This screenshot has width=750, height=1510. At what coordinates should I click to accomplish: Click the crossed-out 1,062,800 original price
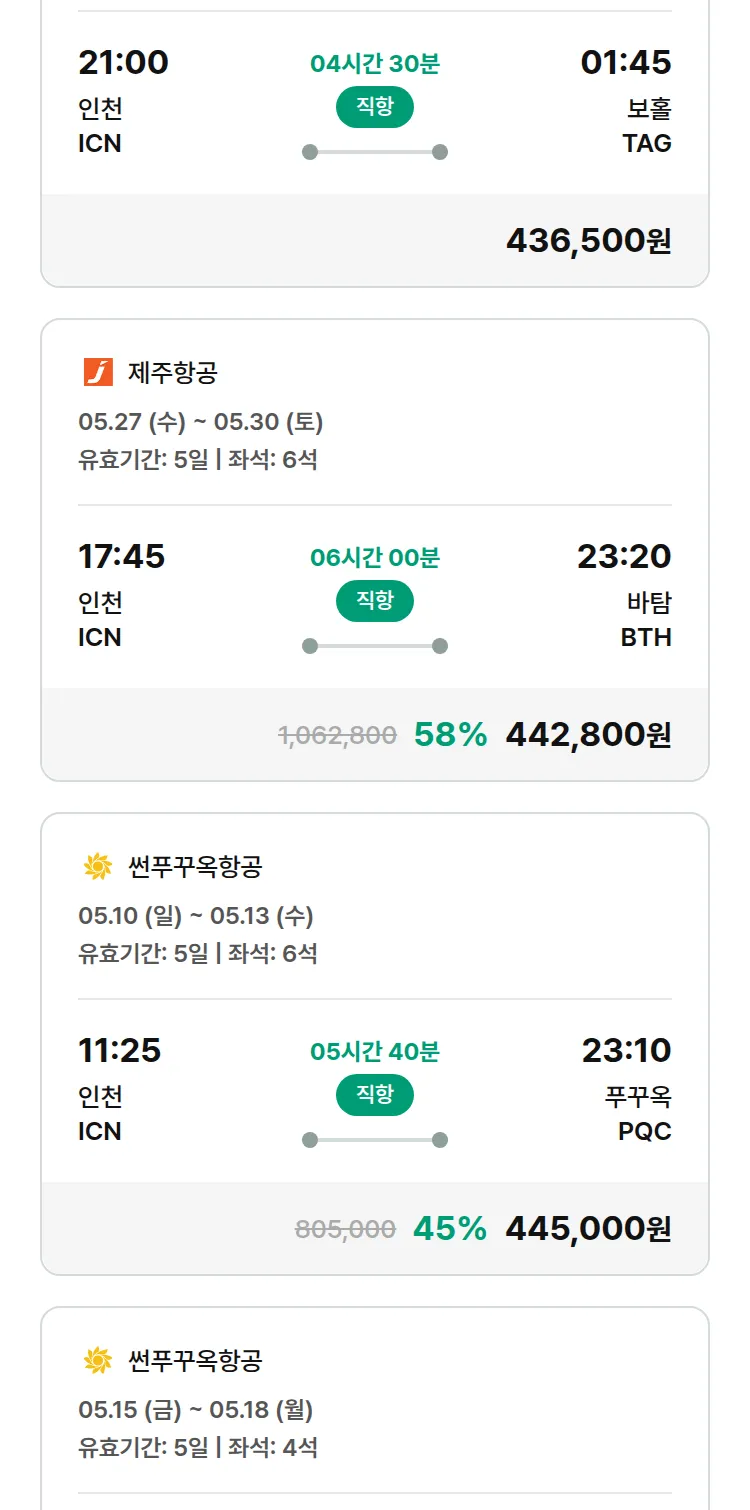pyautogui.click(x=337, y=736)
